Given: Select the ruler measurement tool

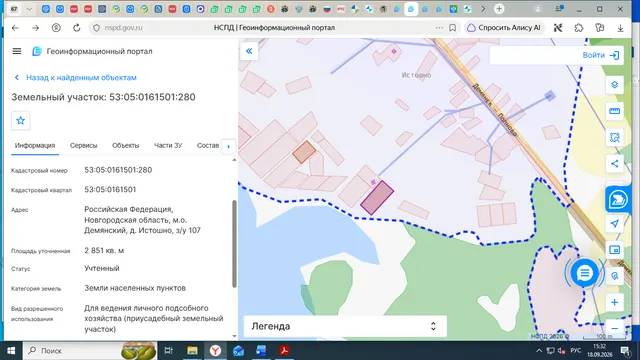Looking at the screenshot, I should click(x=614, y=111).
